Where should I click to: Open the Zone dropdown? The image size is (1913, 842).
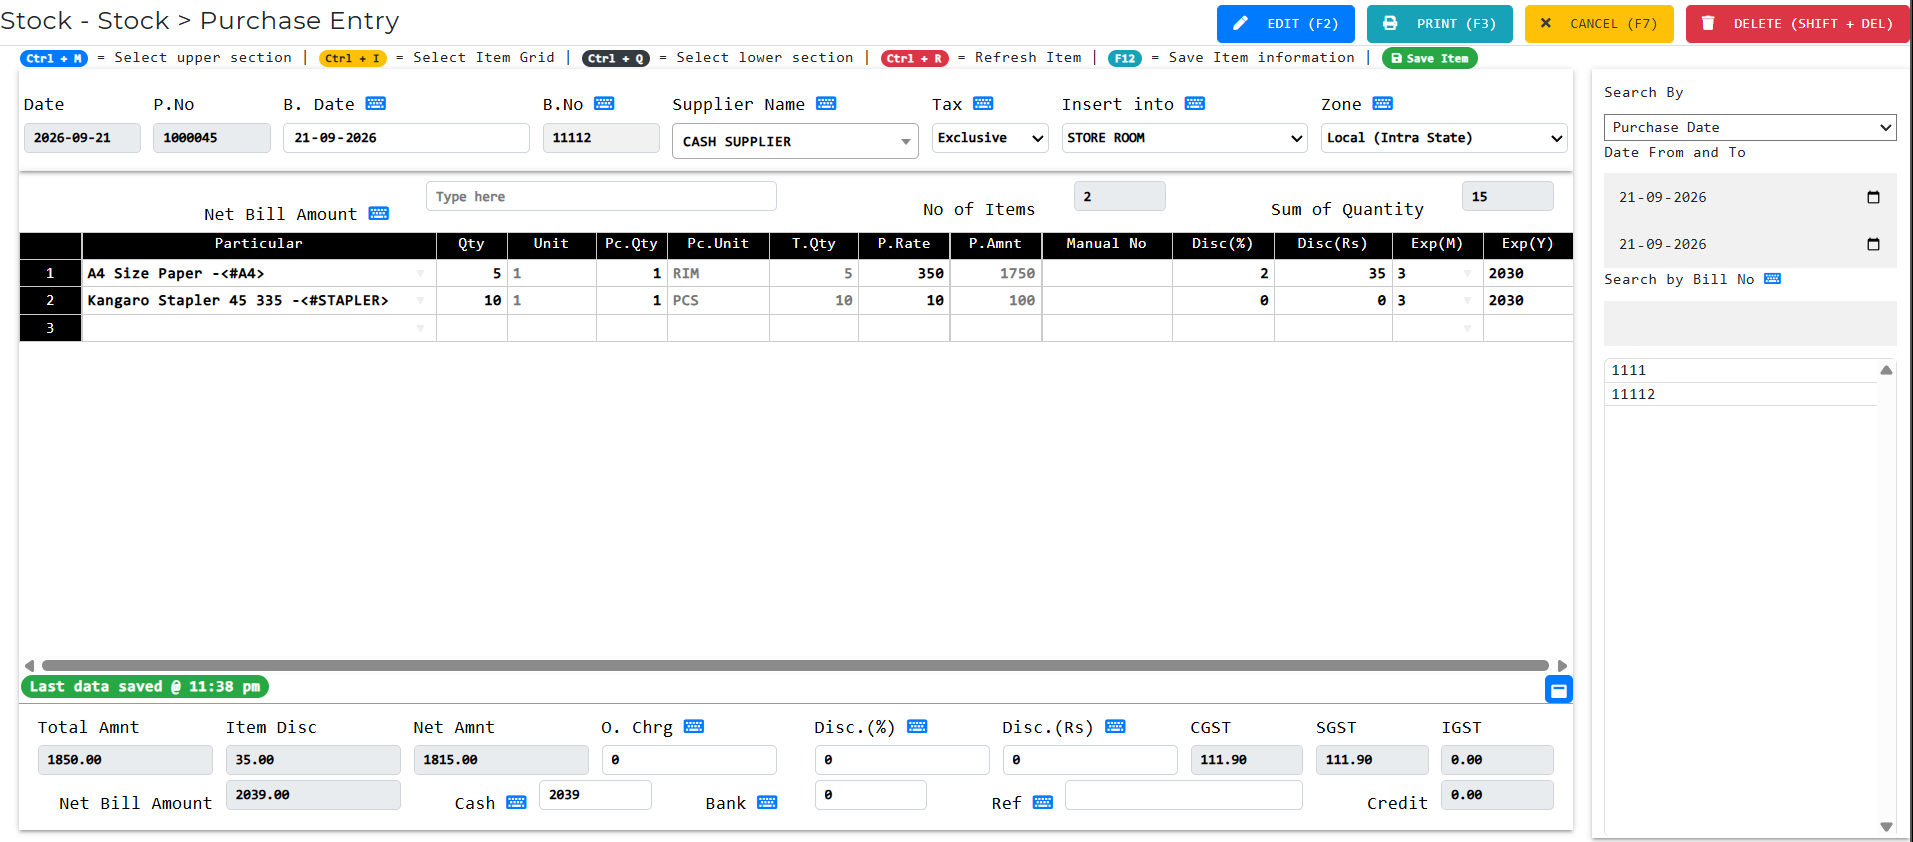(1444, 138)
